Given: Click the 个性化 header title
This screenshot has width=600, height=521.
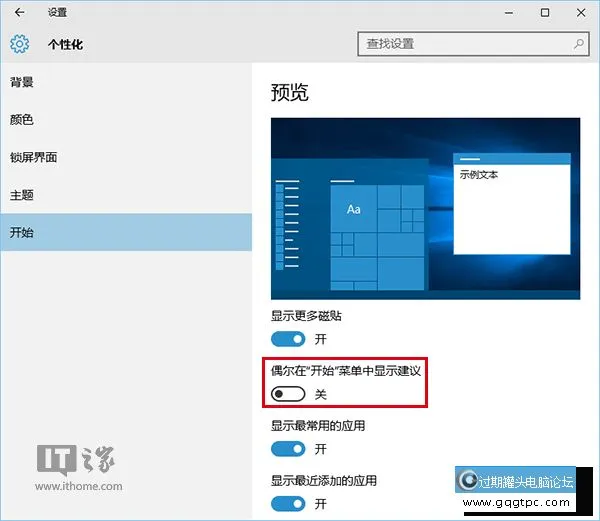Looking at the screenshot, I should tap(68, 45).
